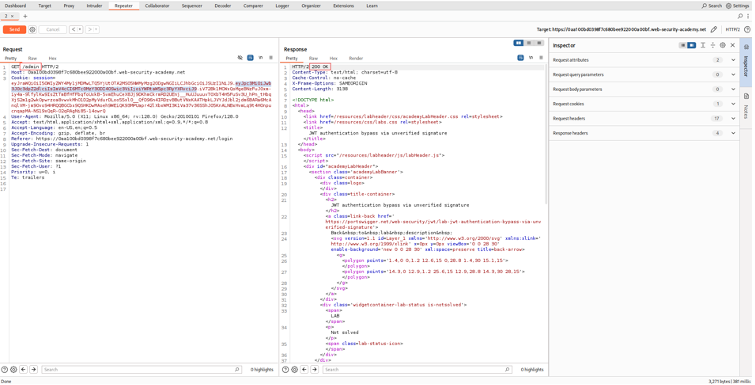This screenshot has width=755, height=385.
Task: Close the Inspector panel
Action: point(732,45)
